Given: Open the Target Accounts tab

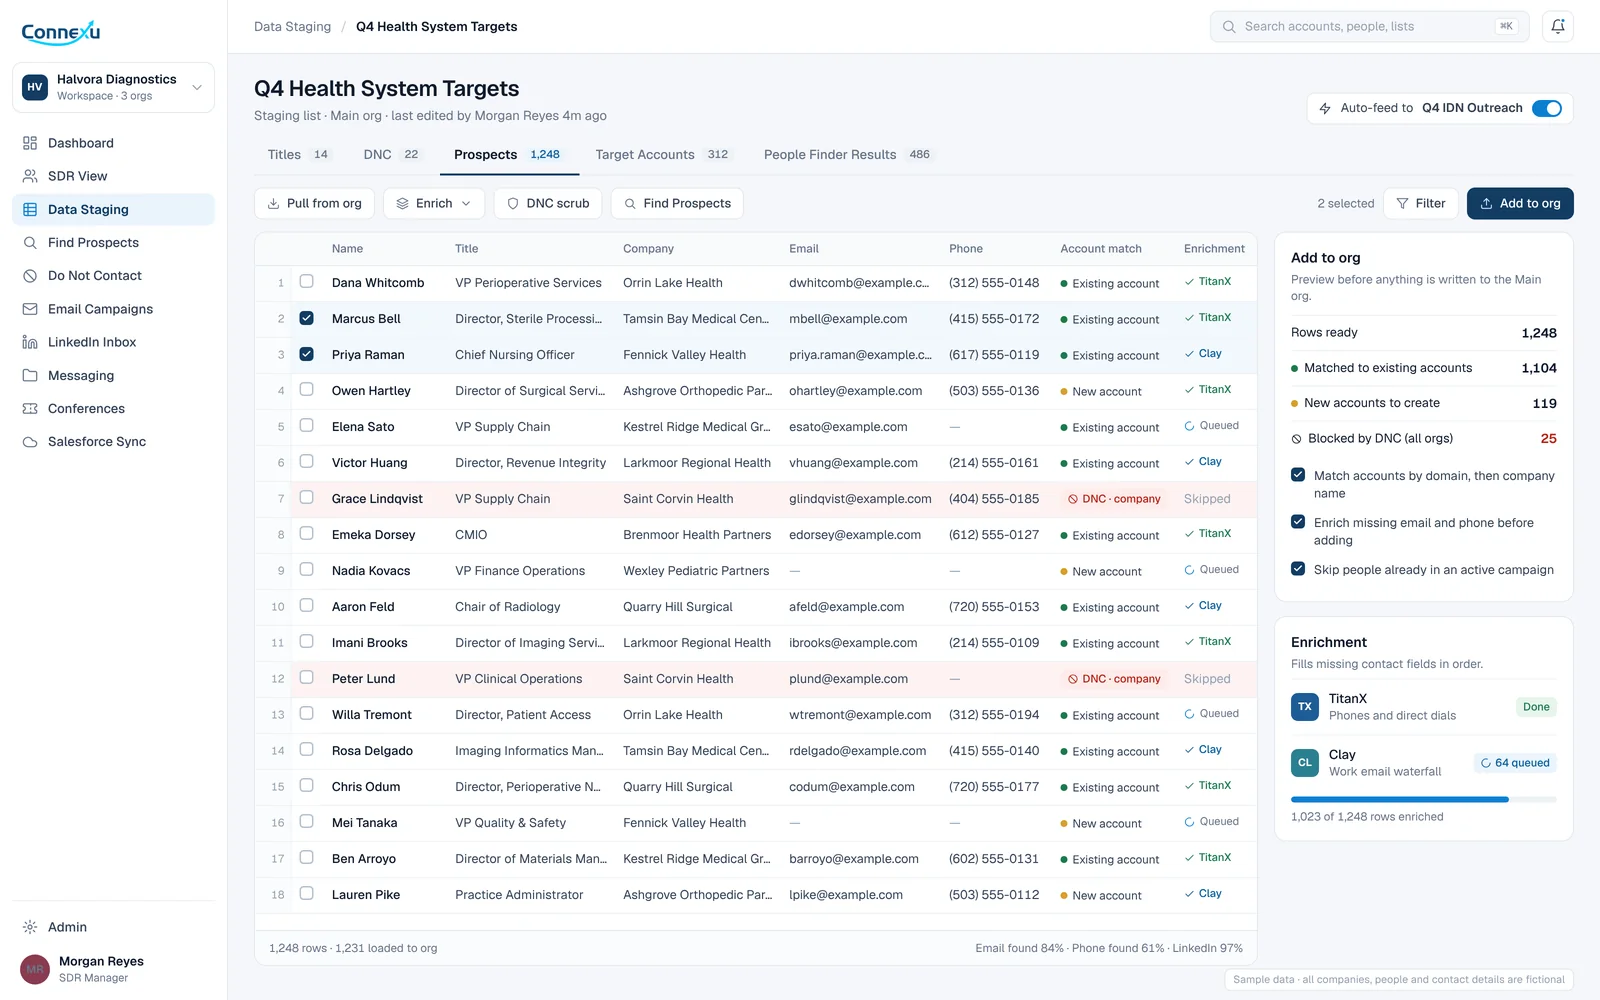Looking at the screenshot, I should pos(662,155).
